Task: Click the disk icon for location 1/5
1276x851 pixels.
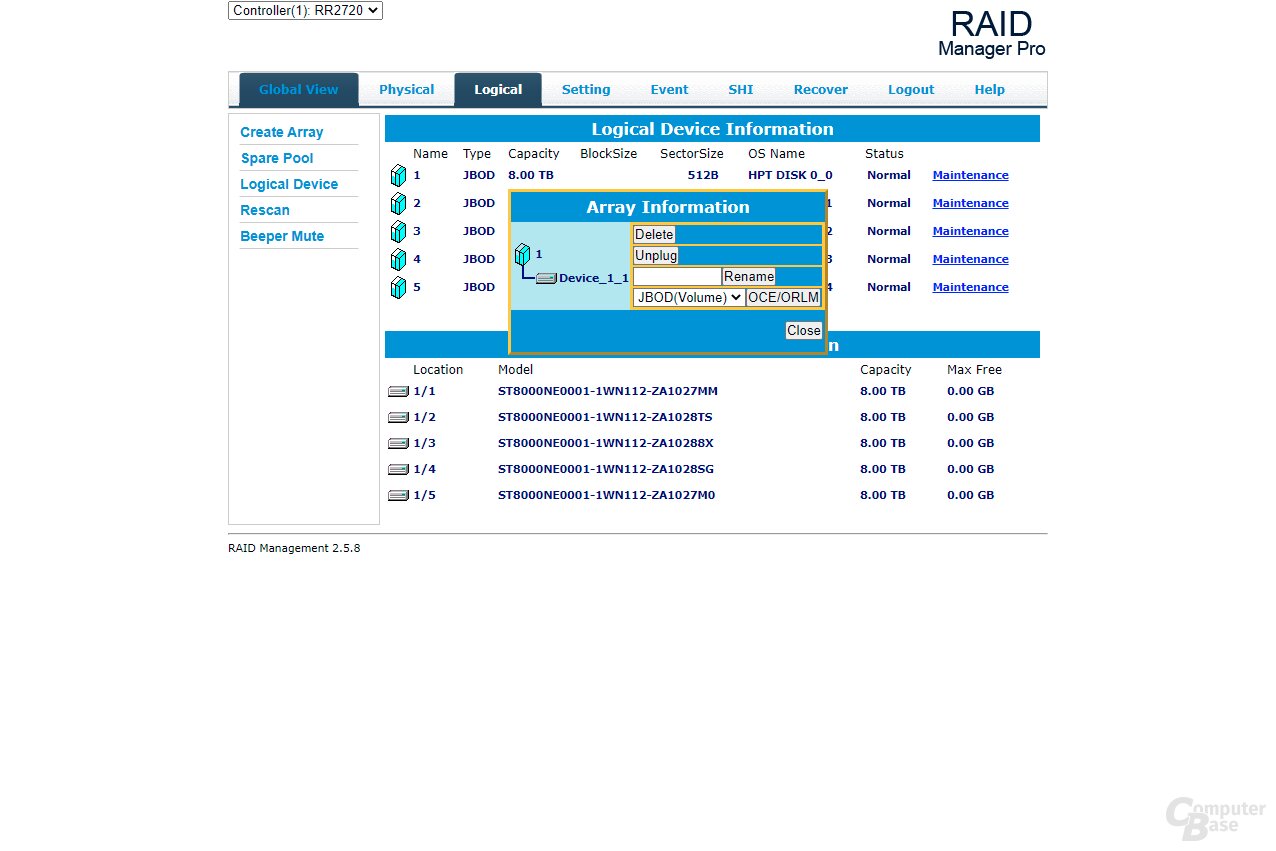Action: point(398,495)
